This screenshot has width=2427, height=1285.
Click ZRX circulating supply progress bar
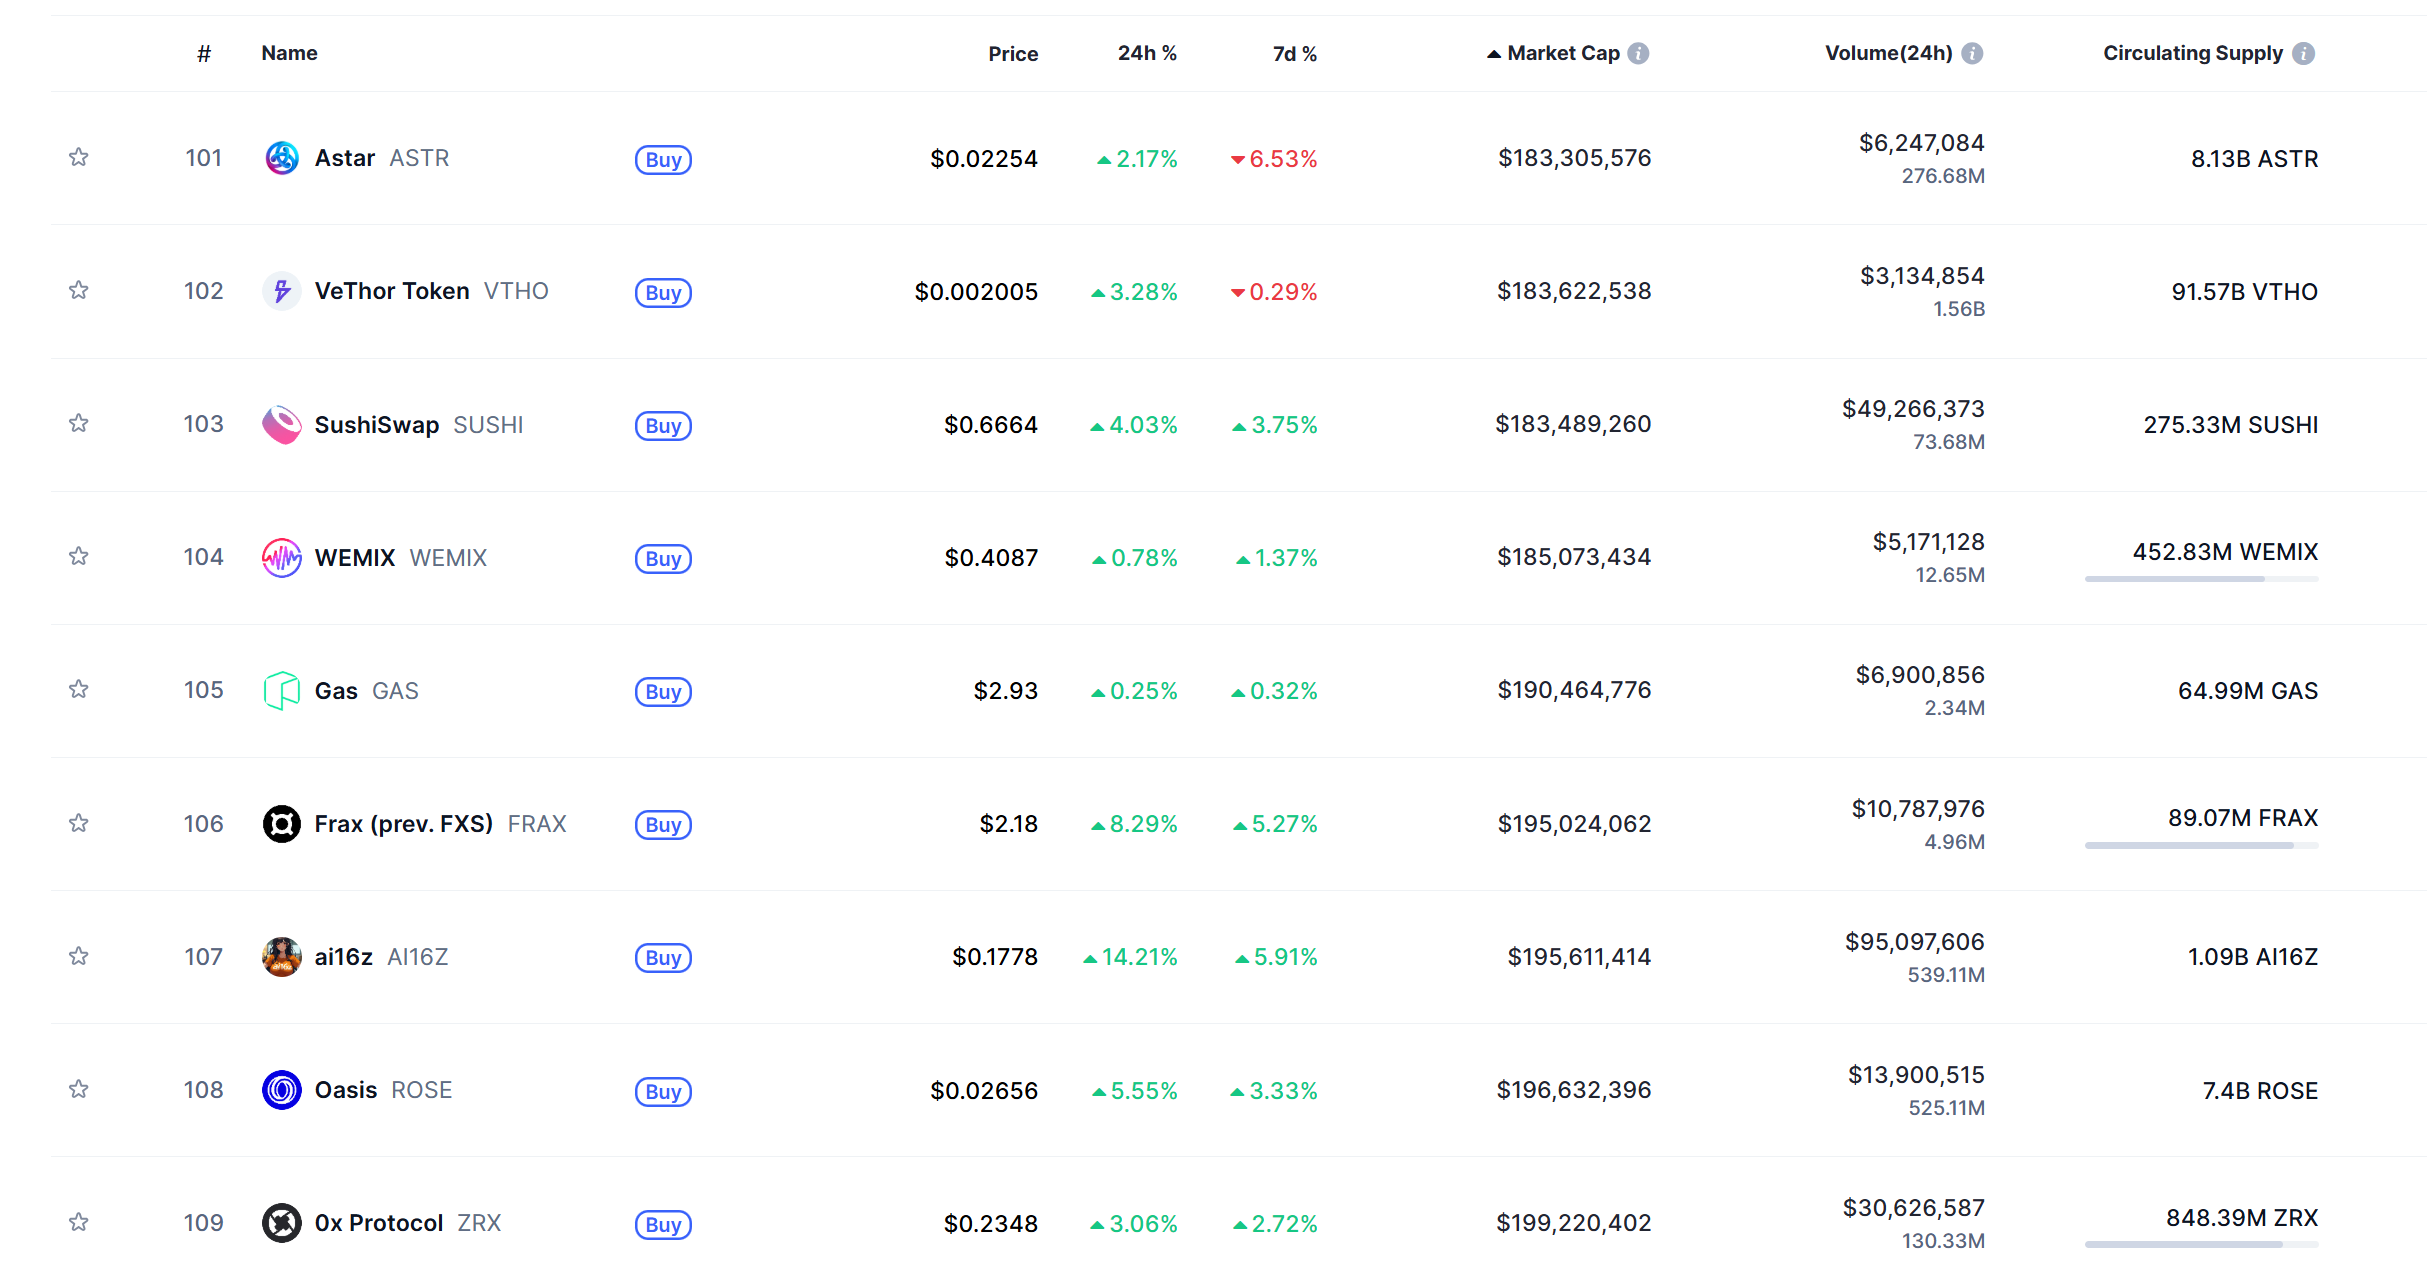tap(2201, 1245)
